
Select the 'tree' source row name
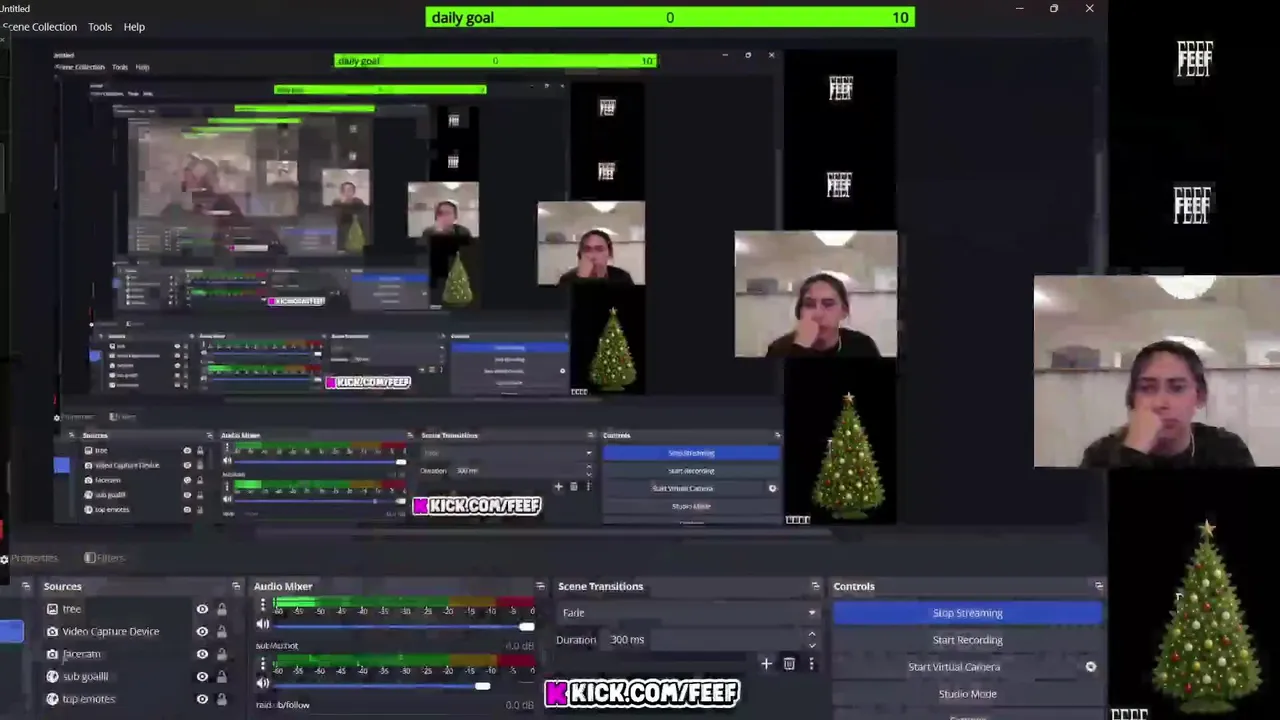pos(72,609)
